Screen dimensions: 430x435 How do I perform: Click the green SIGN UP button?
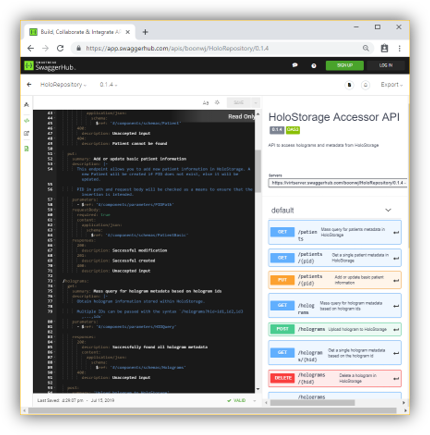click(345, 65)
